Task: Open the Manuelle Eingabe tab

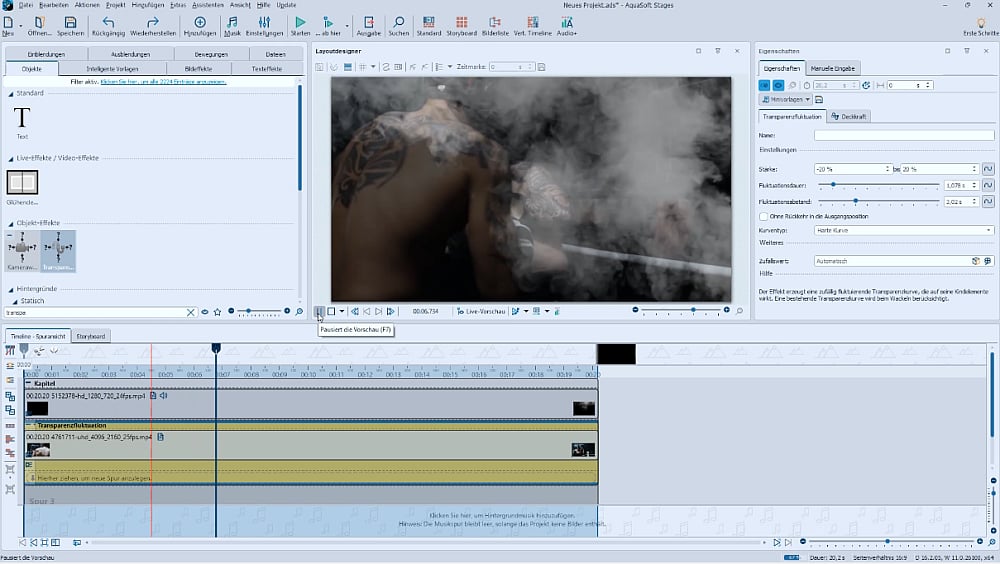Action: click(x=832, y=68)
